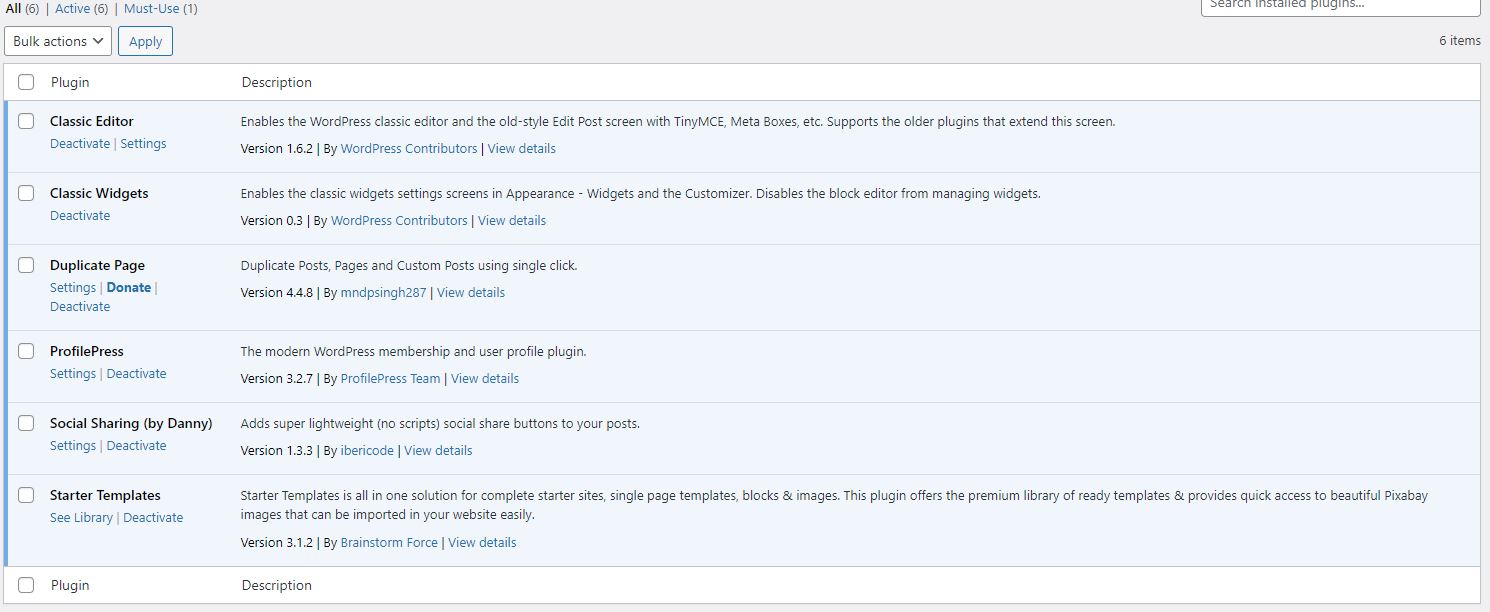Tick the Starter Templates checkbox
This screenshot has width=1490, height=612.
tap(26, 495)
